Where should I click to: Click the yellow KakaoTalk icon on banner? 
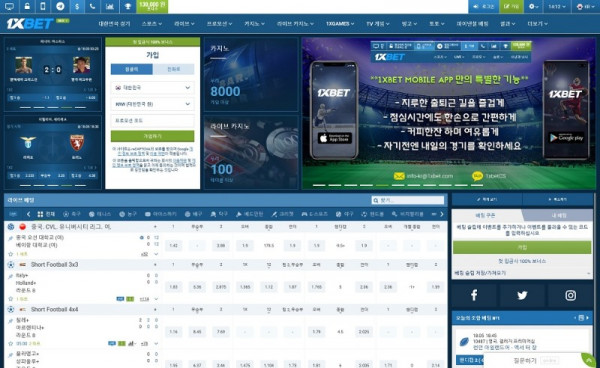478,176
